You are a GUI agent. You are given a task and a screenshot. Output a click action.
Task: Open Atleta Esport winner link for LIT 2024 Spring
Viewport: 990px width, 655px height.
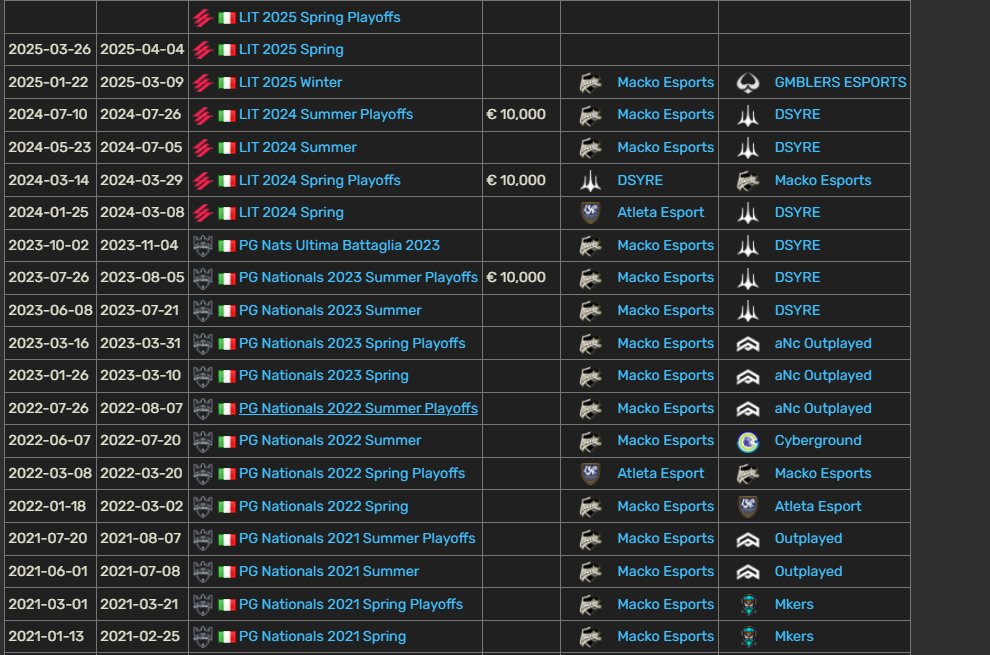coord(660,212)
